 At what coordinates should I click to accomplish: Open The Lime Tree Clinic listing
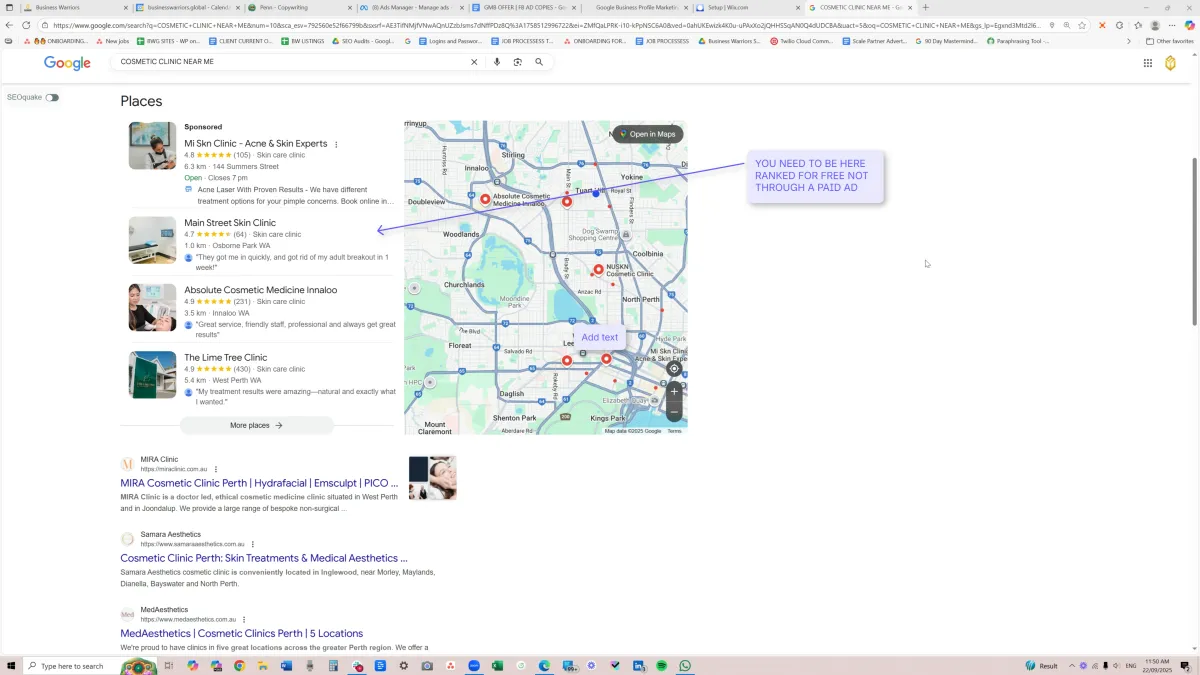pyautogui.click(x=226, y=357)
